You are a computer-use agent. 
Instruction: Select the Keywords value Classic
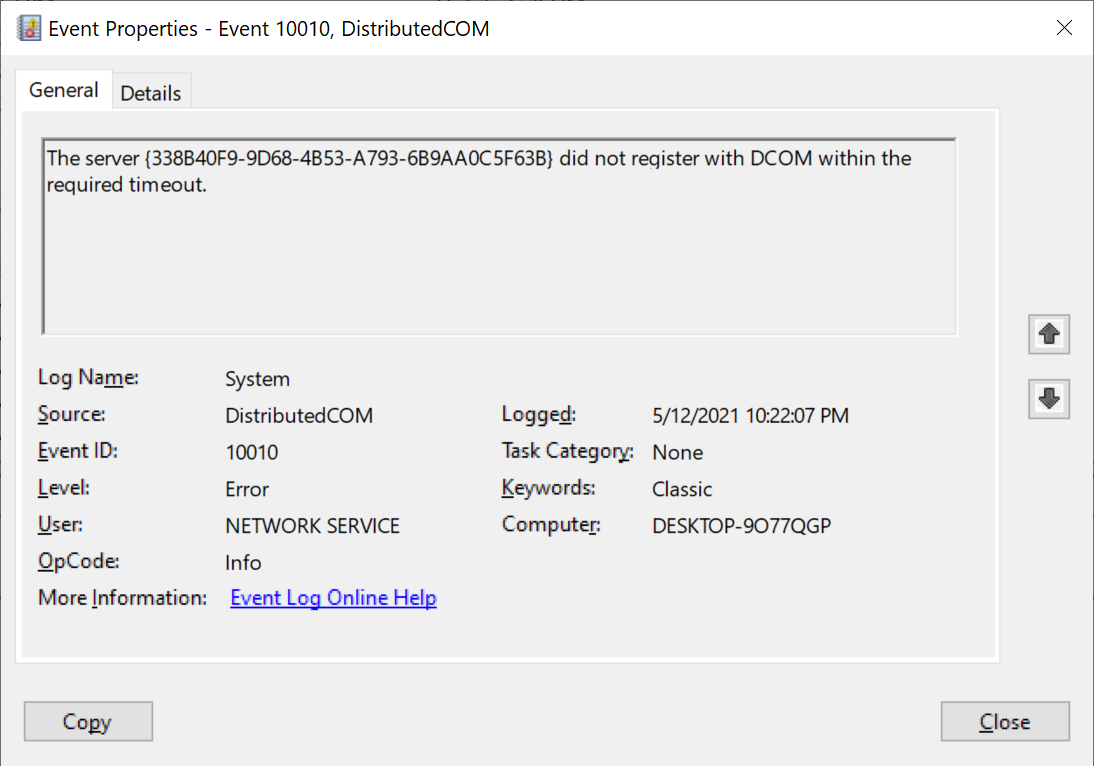pos(682,489)
